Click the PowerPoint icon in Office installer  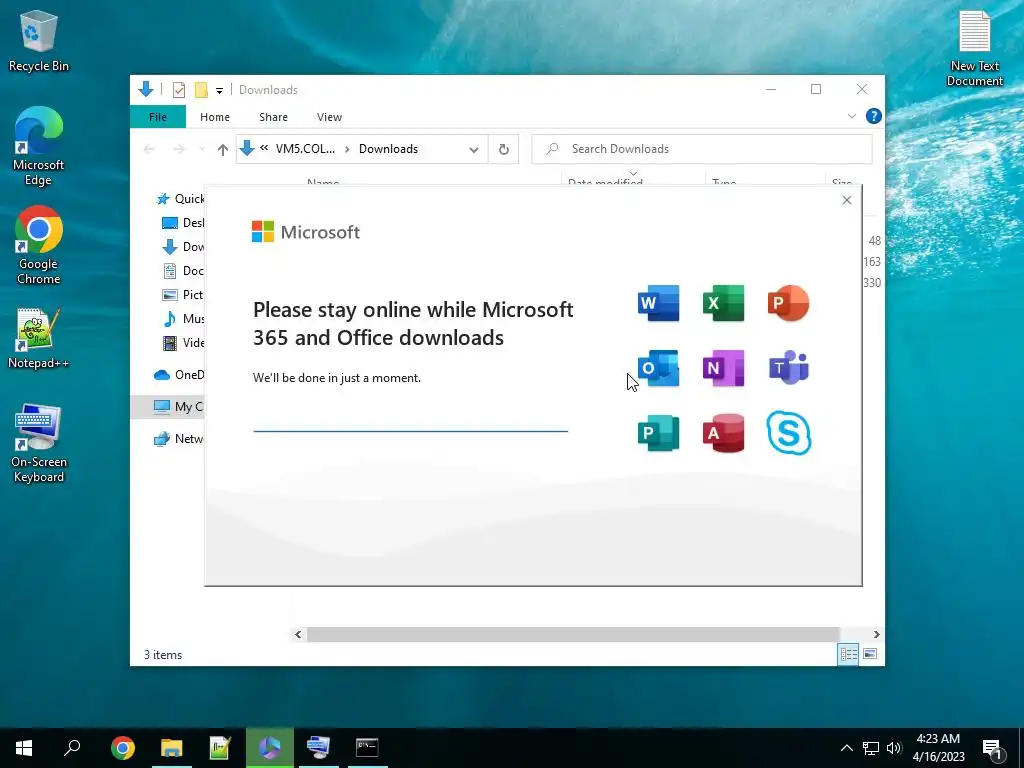coord(788,303)
